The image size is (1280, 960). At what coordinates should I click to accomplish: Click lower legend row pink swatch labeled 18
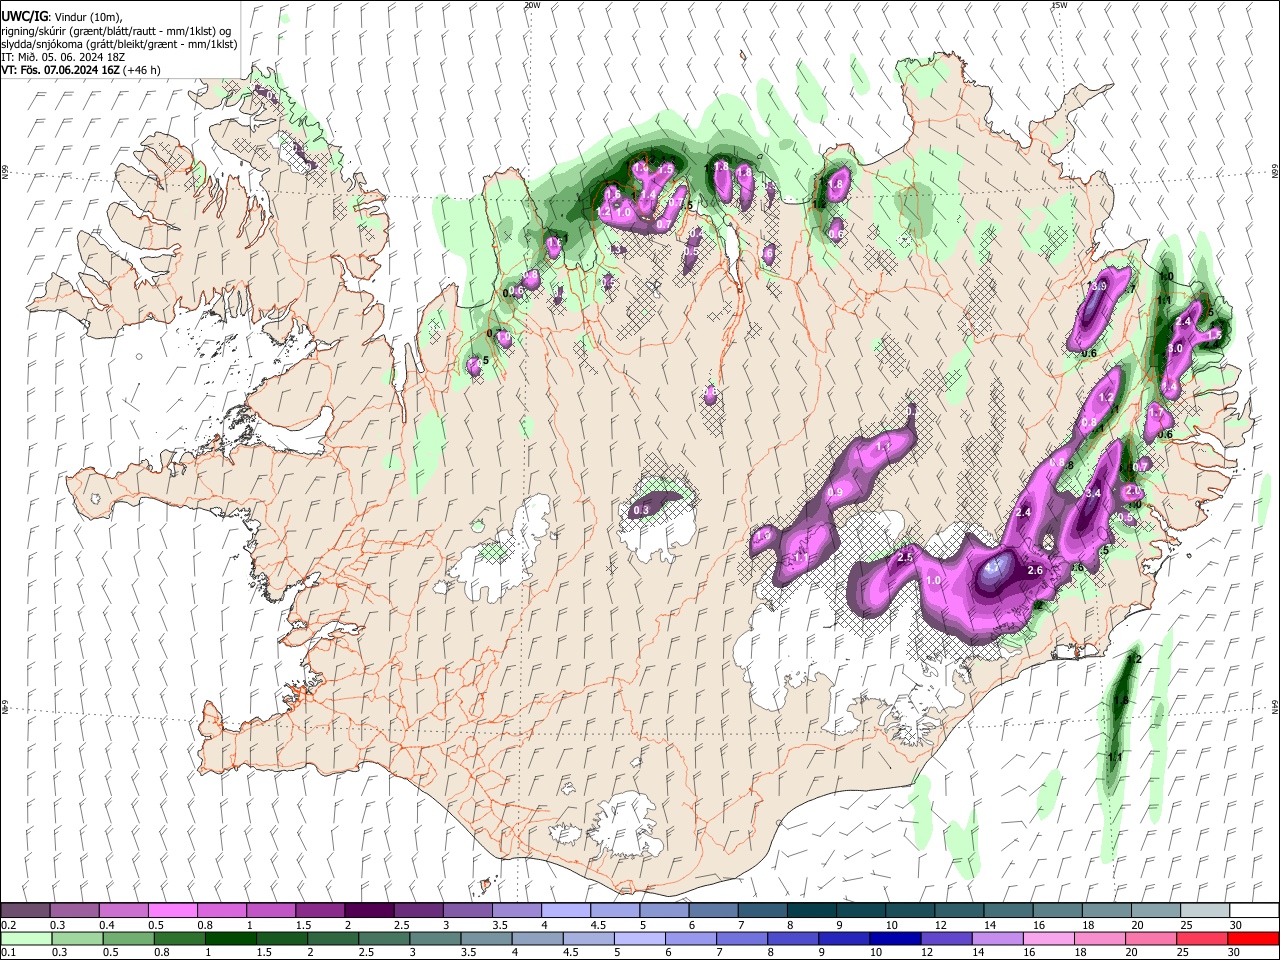(x=1100, y=938)
